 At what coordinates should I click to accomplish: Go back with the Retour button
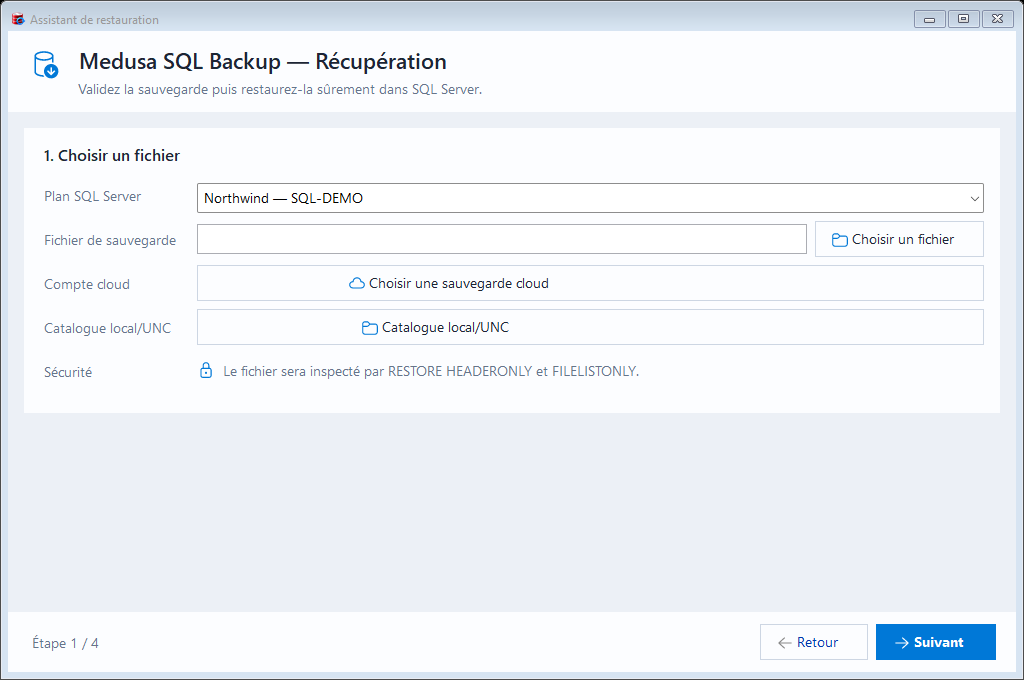point(814,642)
